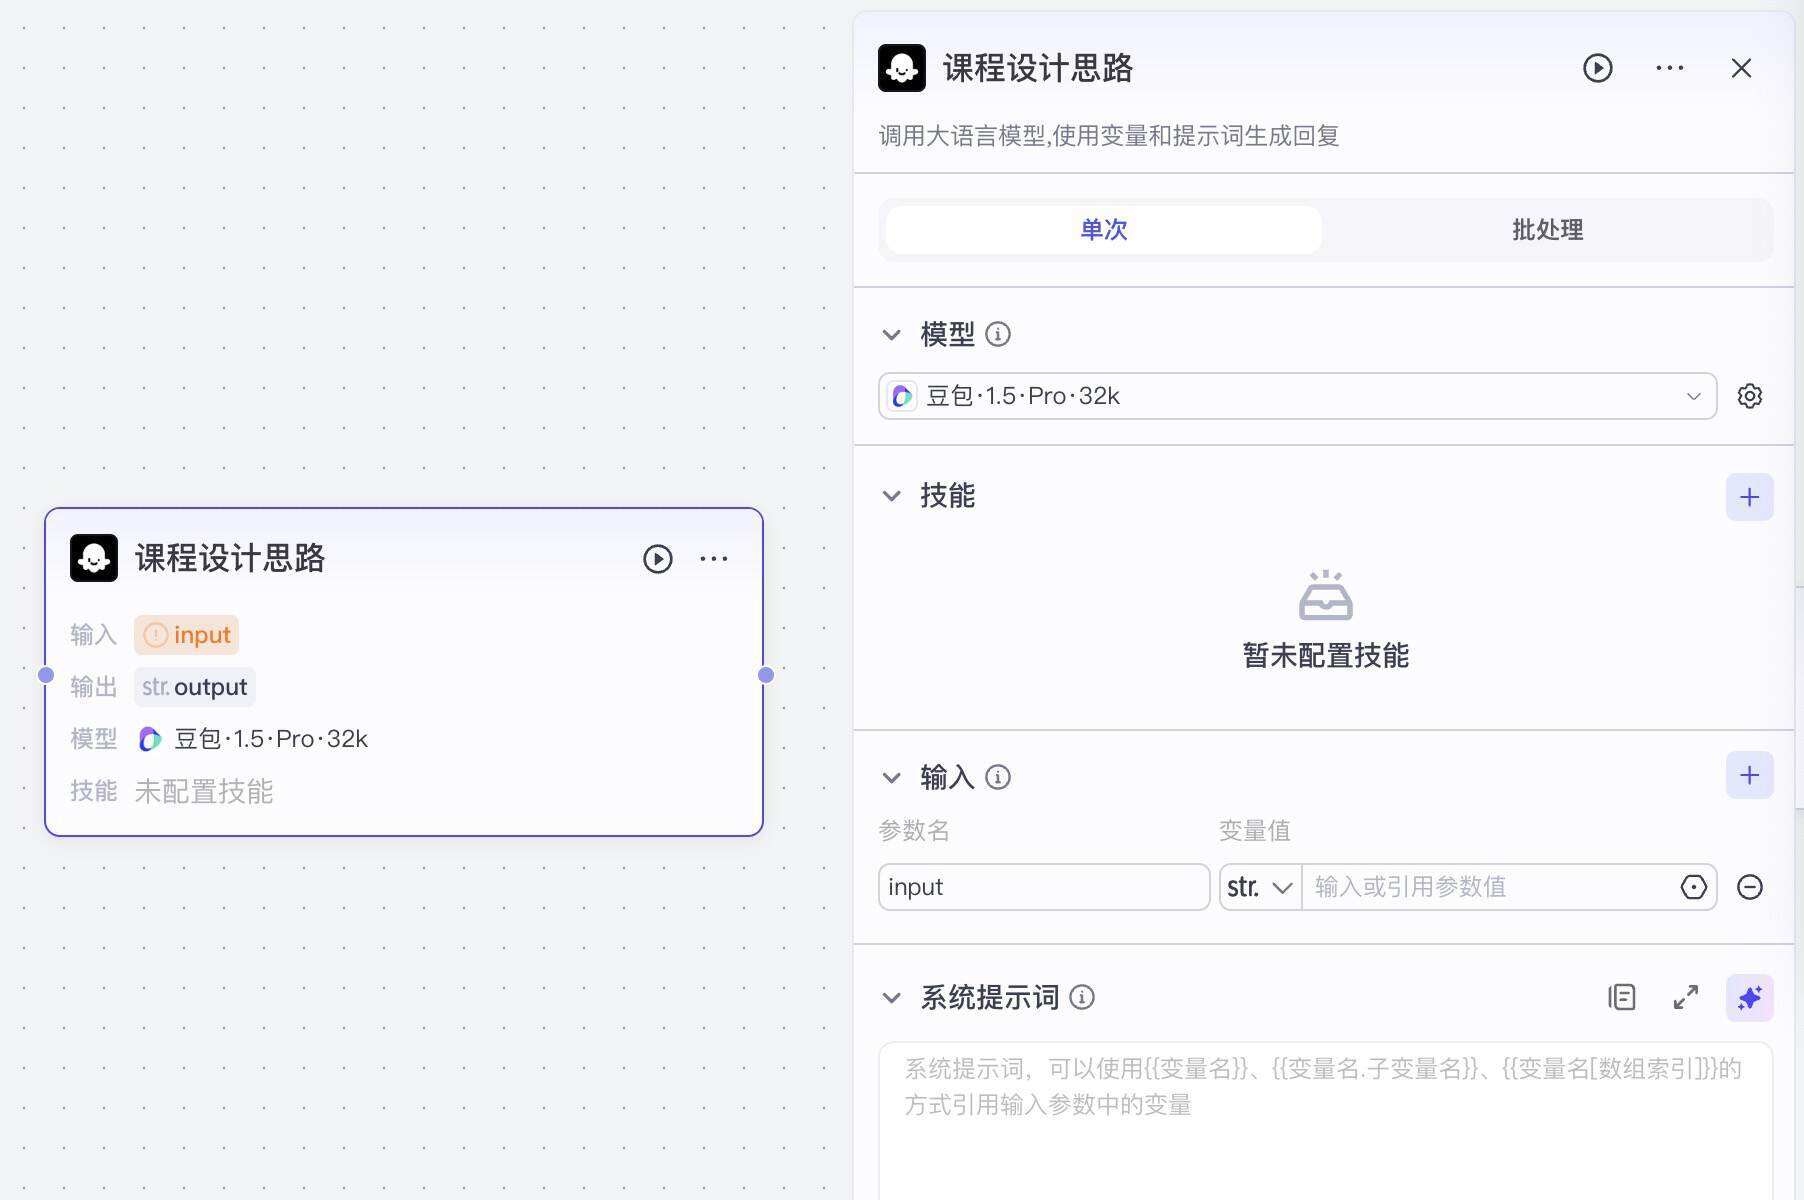Generate a prompt with the AI sparkle icon
Screen dimensions: 1804x1200
tap(1749, 997)
